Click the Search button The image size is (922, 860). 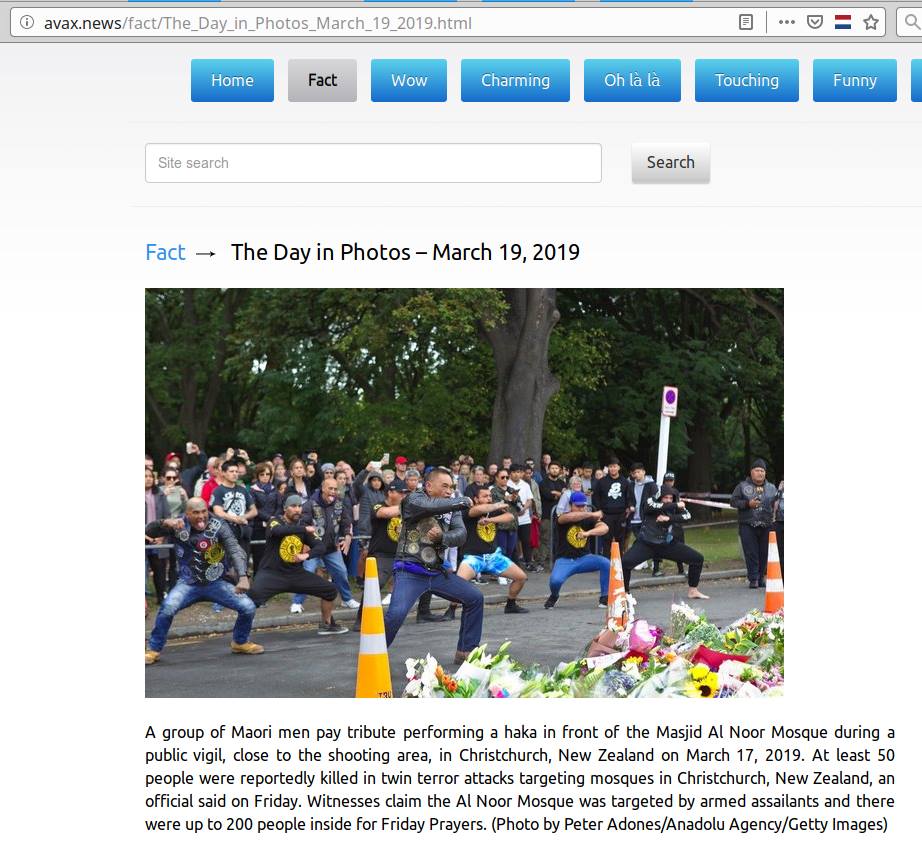671,162
